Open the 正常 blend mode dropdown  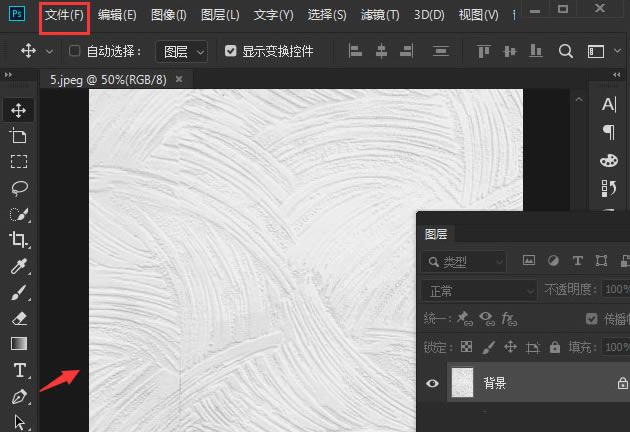pyautogui.click(x=479, y=291)
